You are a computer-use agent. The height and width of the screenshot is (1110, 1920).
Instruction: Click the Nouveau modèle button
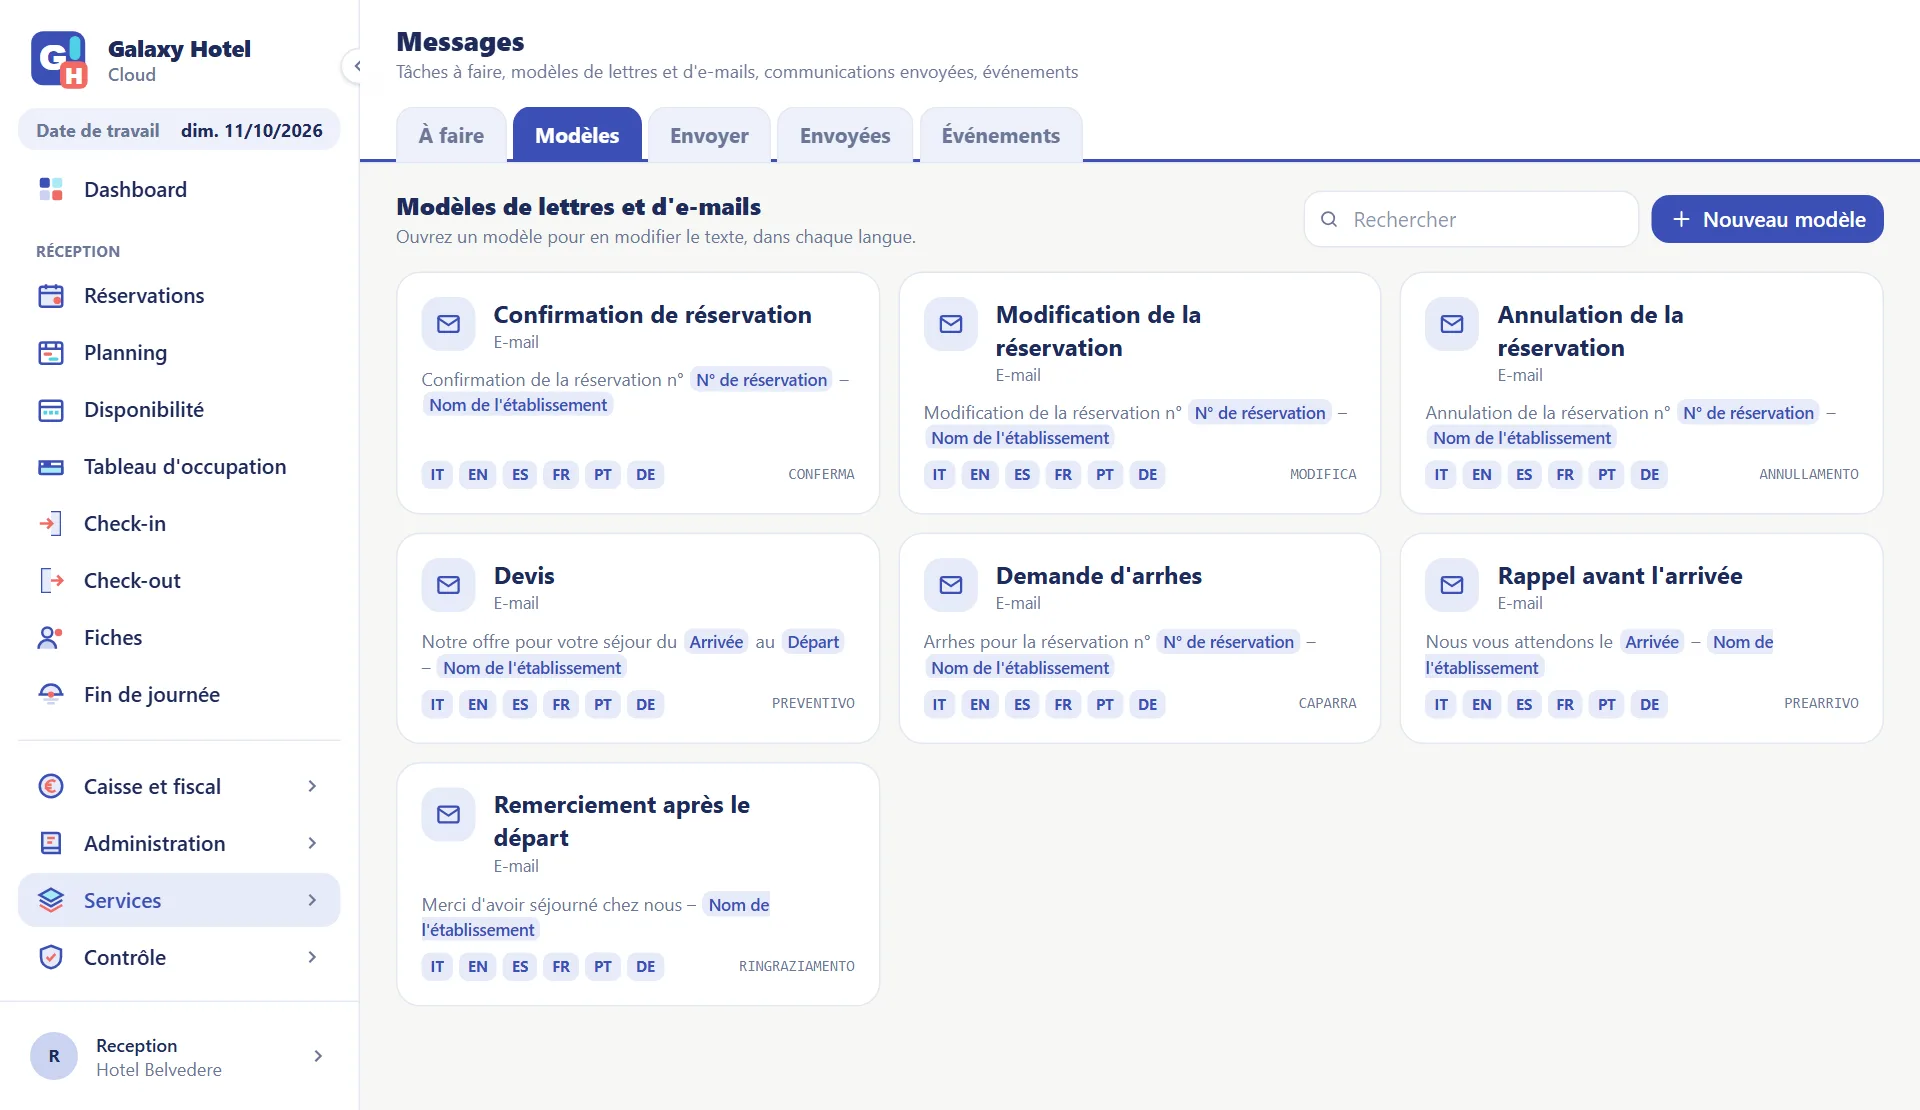point(1767,219)
